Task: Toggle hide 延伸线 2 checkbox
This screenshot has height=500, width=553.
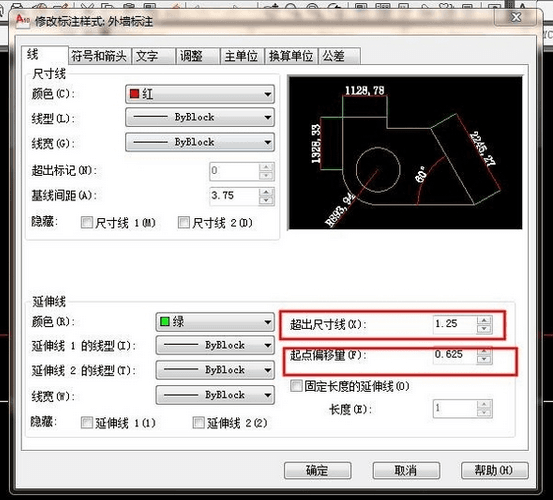Action: coord(198,422)
